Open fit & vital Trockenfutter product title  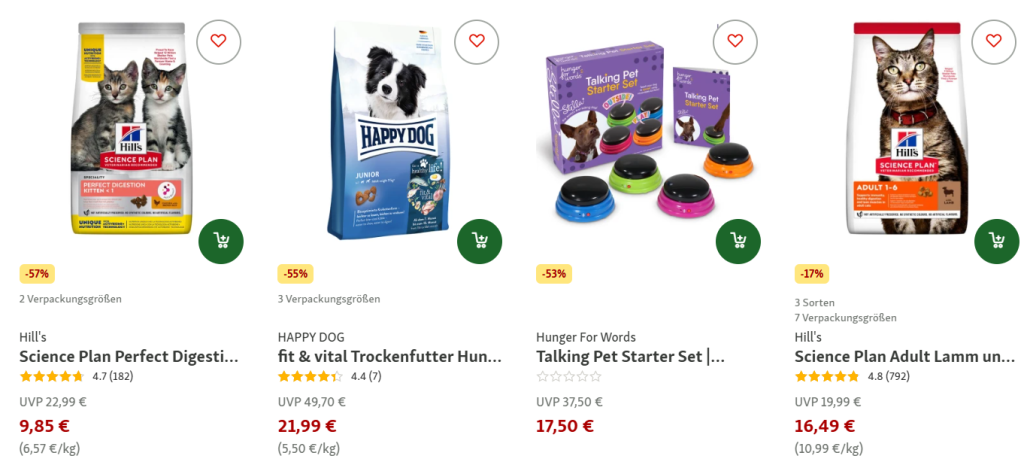coord(390,356)
